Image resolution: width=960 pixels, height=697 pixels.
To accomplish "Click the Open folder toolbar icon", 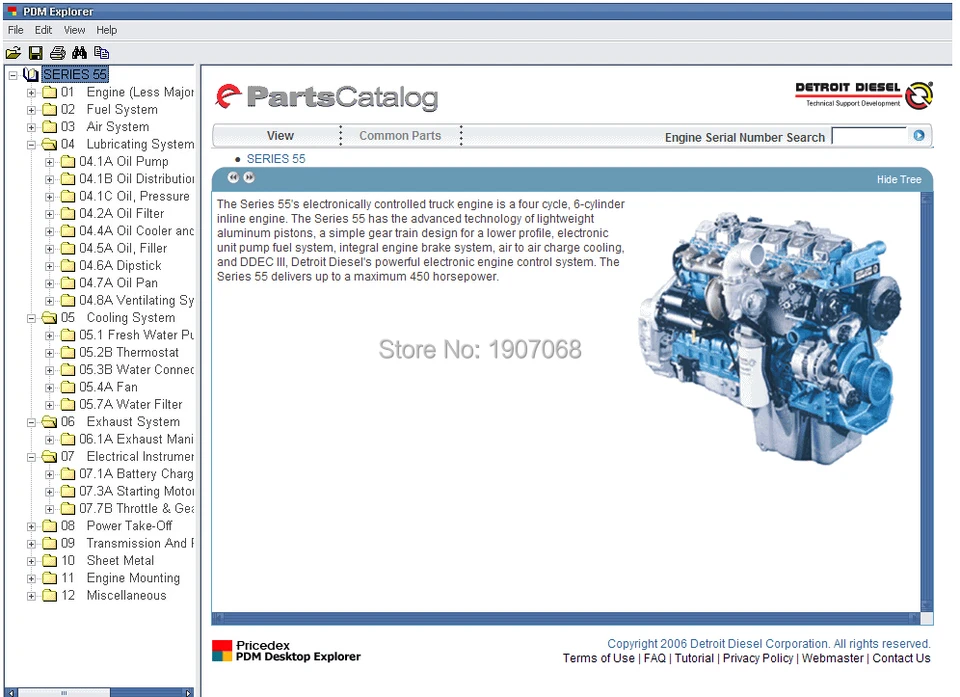I will point(13,53).
